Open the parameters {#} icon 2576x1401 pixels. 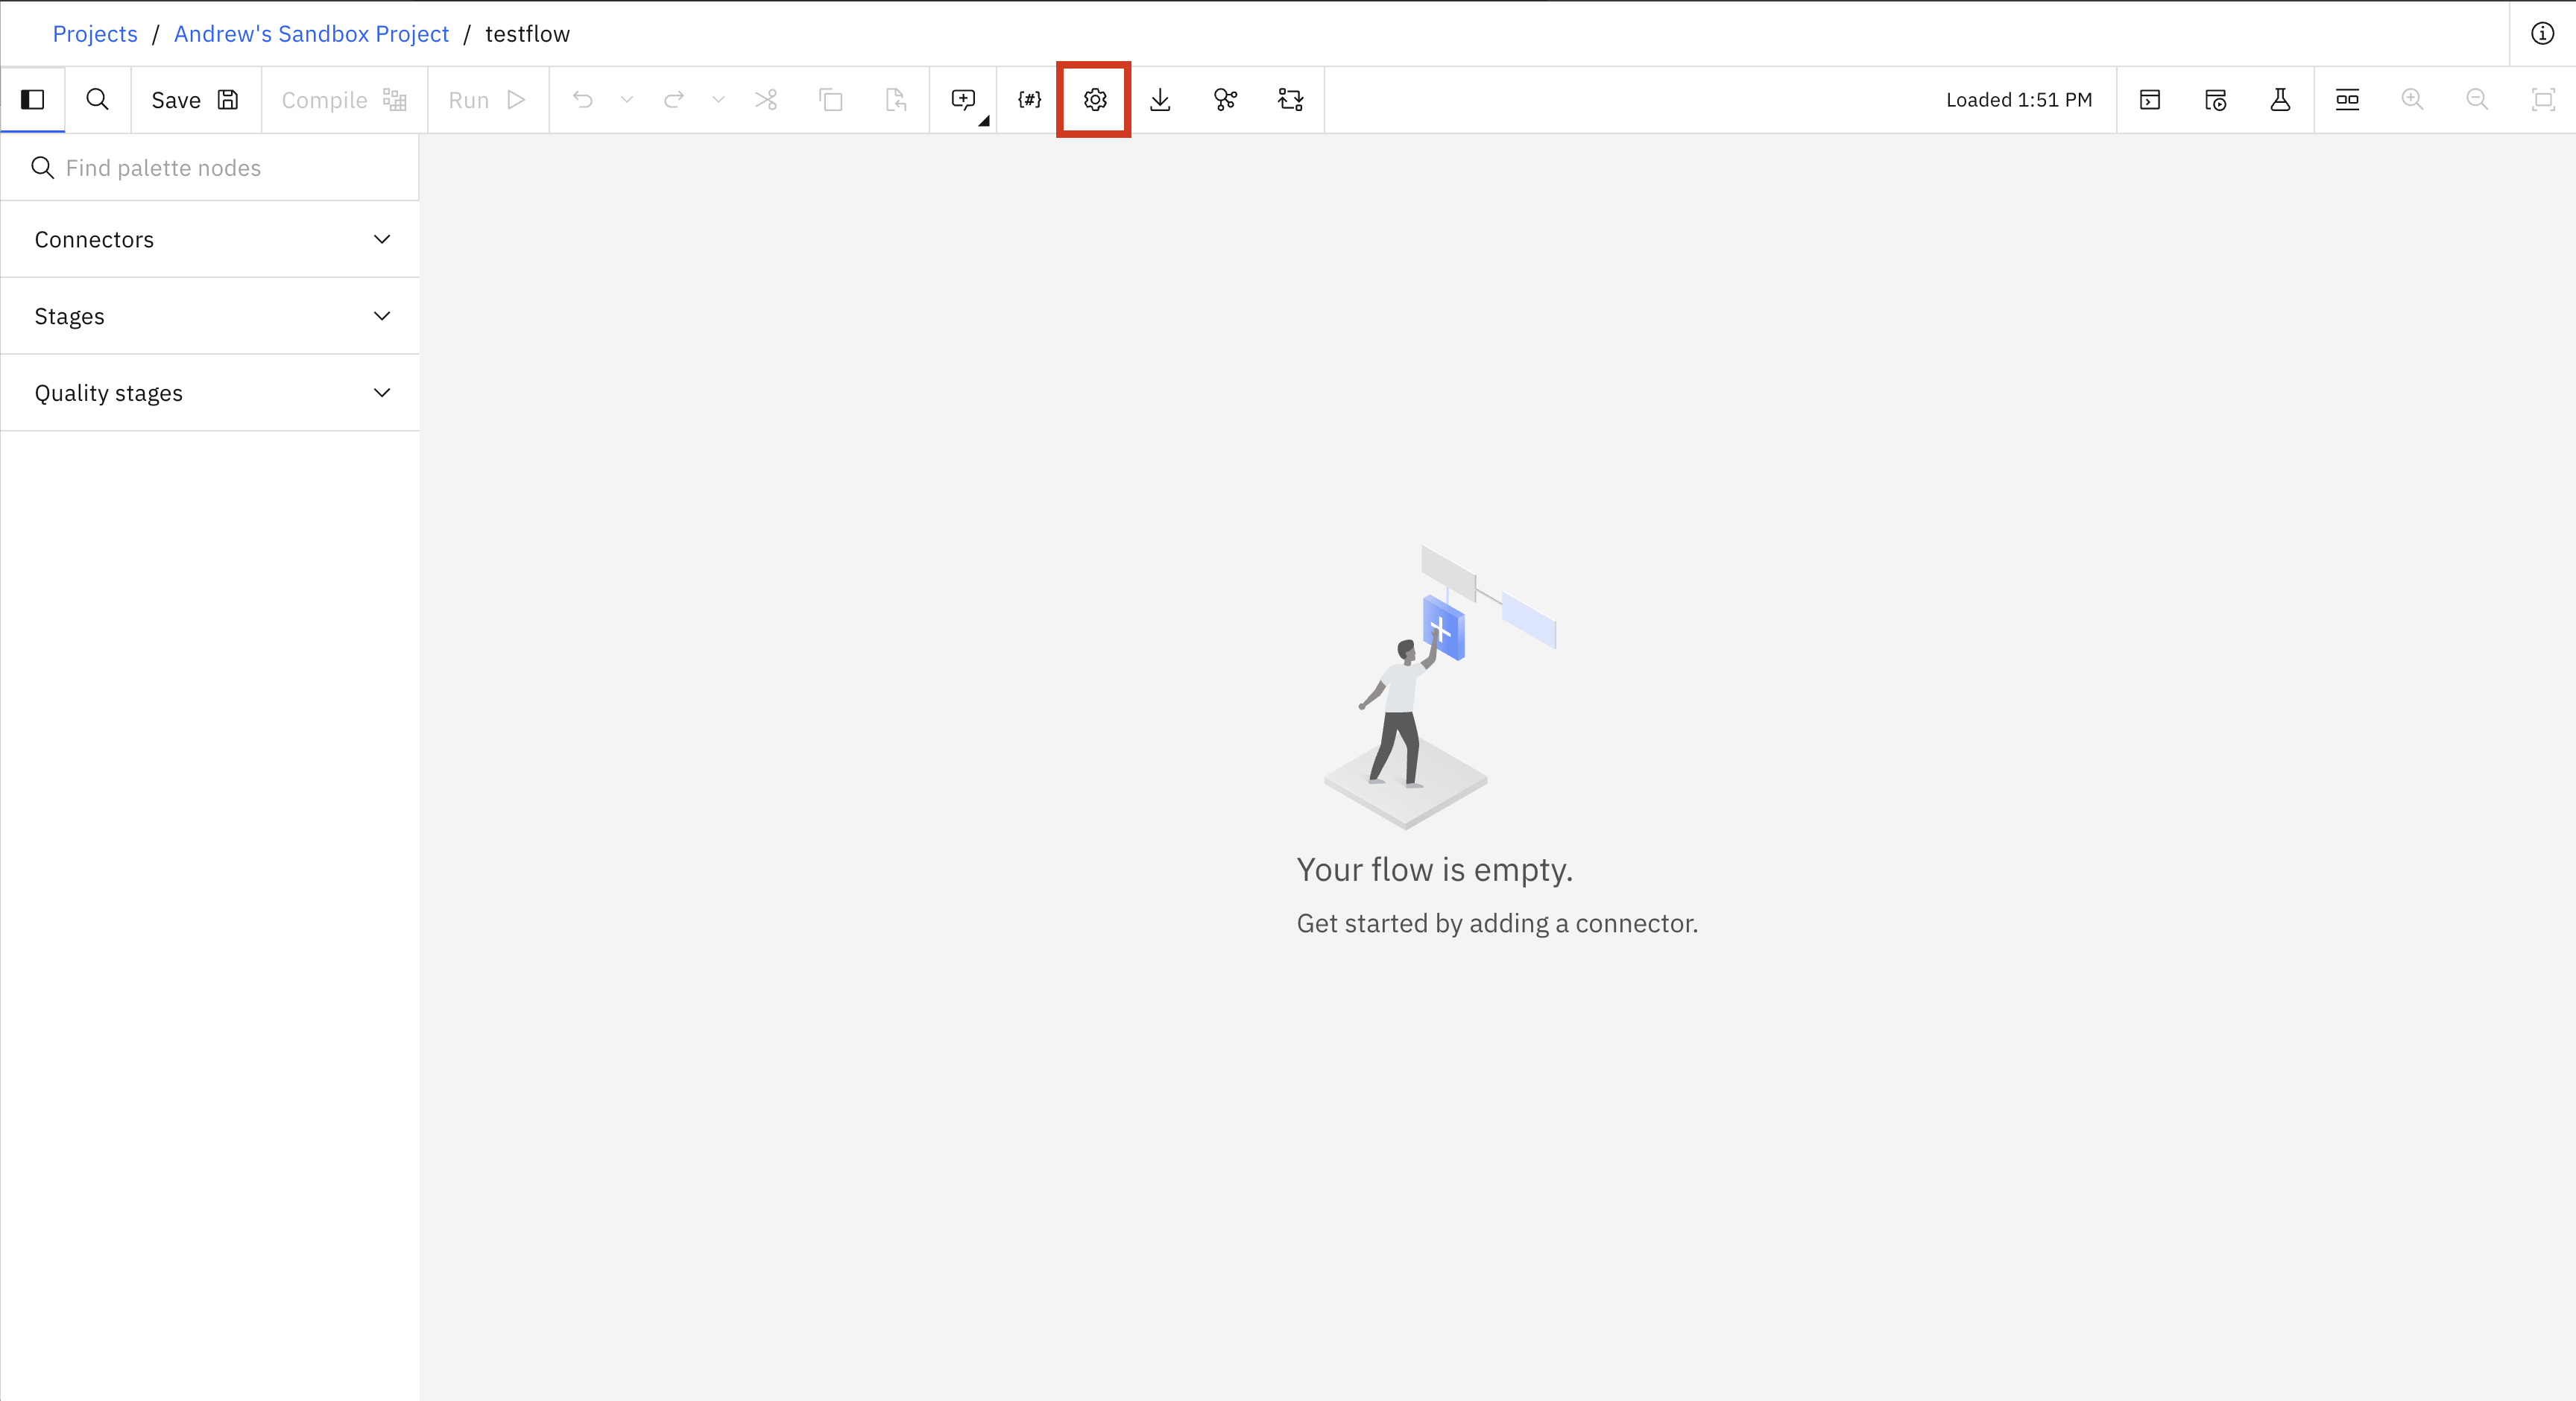click(x=1029, y=99)
